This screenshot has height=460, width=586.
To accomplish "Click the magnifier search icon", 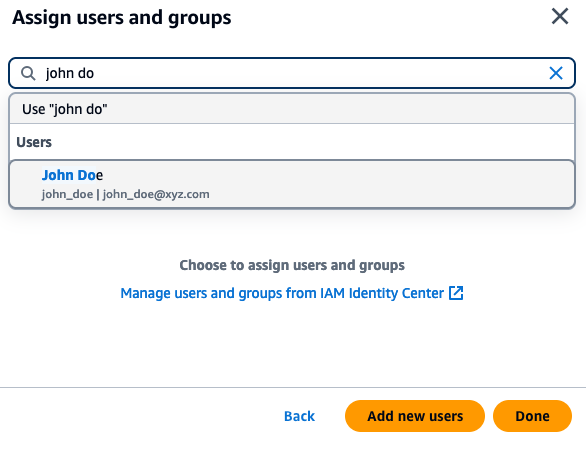I will pos(28,73).
